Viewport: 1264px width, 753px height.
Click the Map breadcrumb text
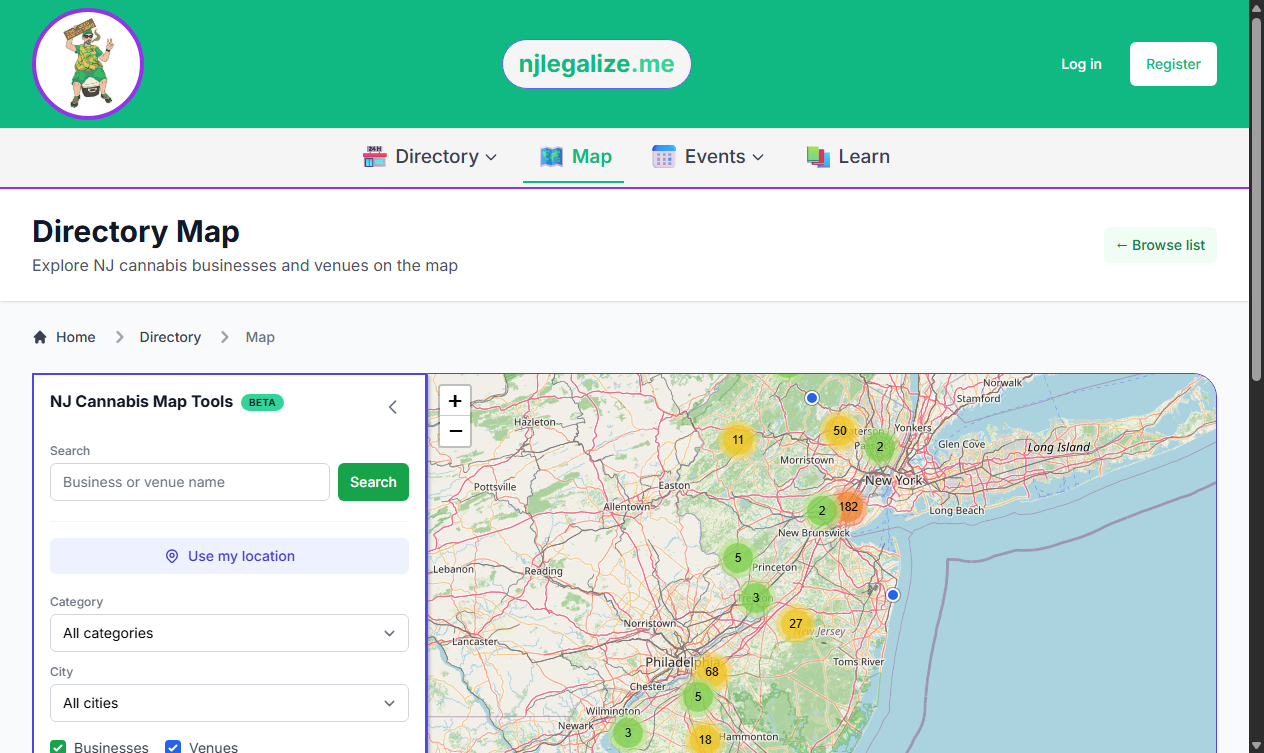pos(260,337)
